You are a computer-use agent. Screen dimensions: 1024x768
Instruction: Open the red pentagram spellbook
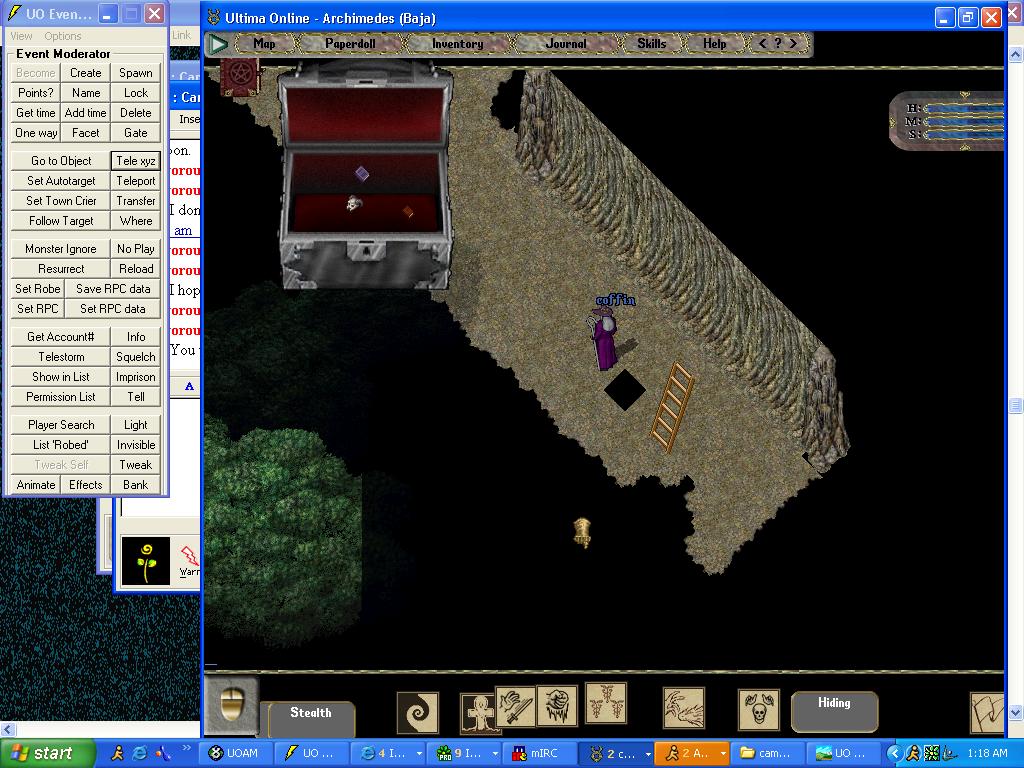click(239, 76)
